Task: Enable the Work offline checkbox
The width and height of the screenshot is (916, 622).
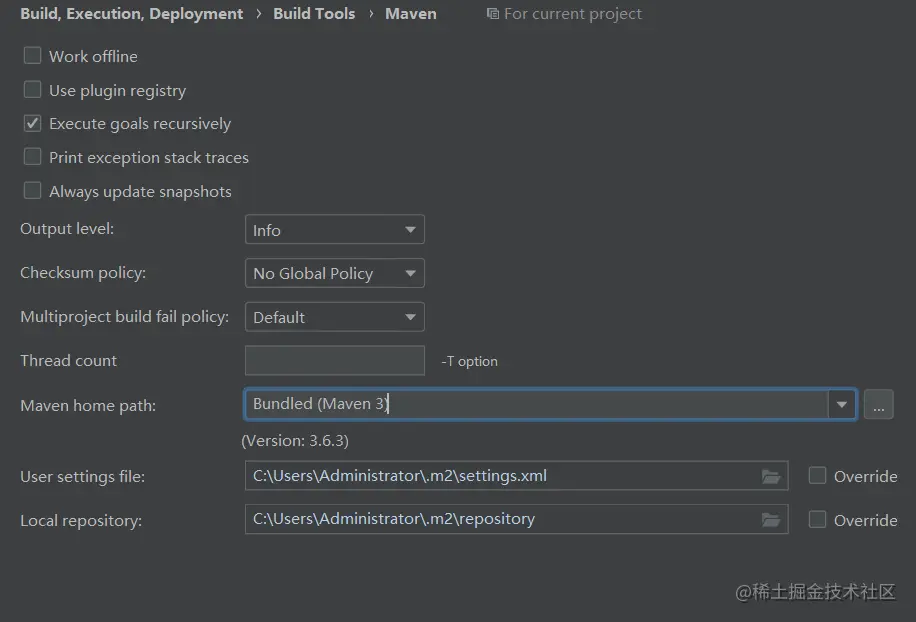Action: click(x=33, y=56)
